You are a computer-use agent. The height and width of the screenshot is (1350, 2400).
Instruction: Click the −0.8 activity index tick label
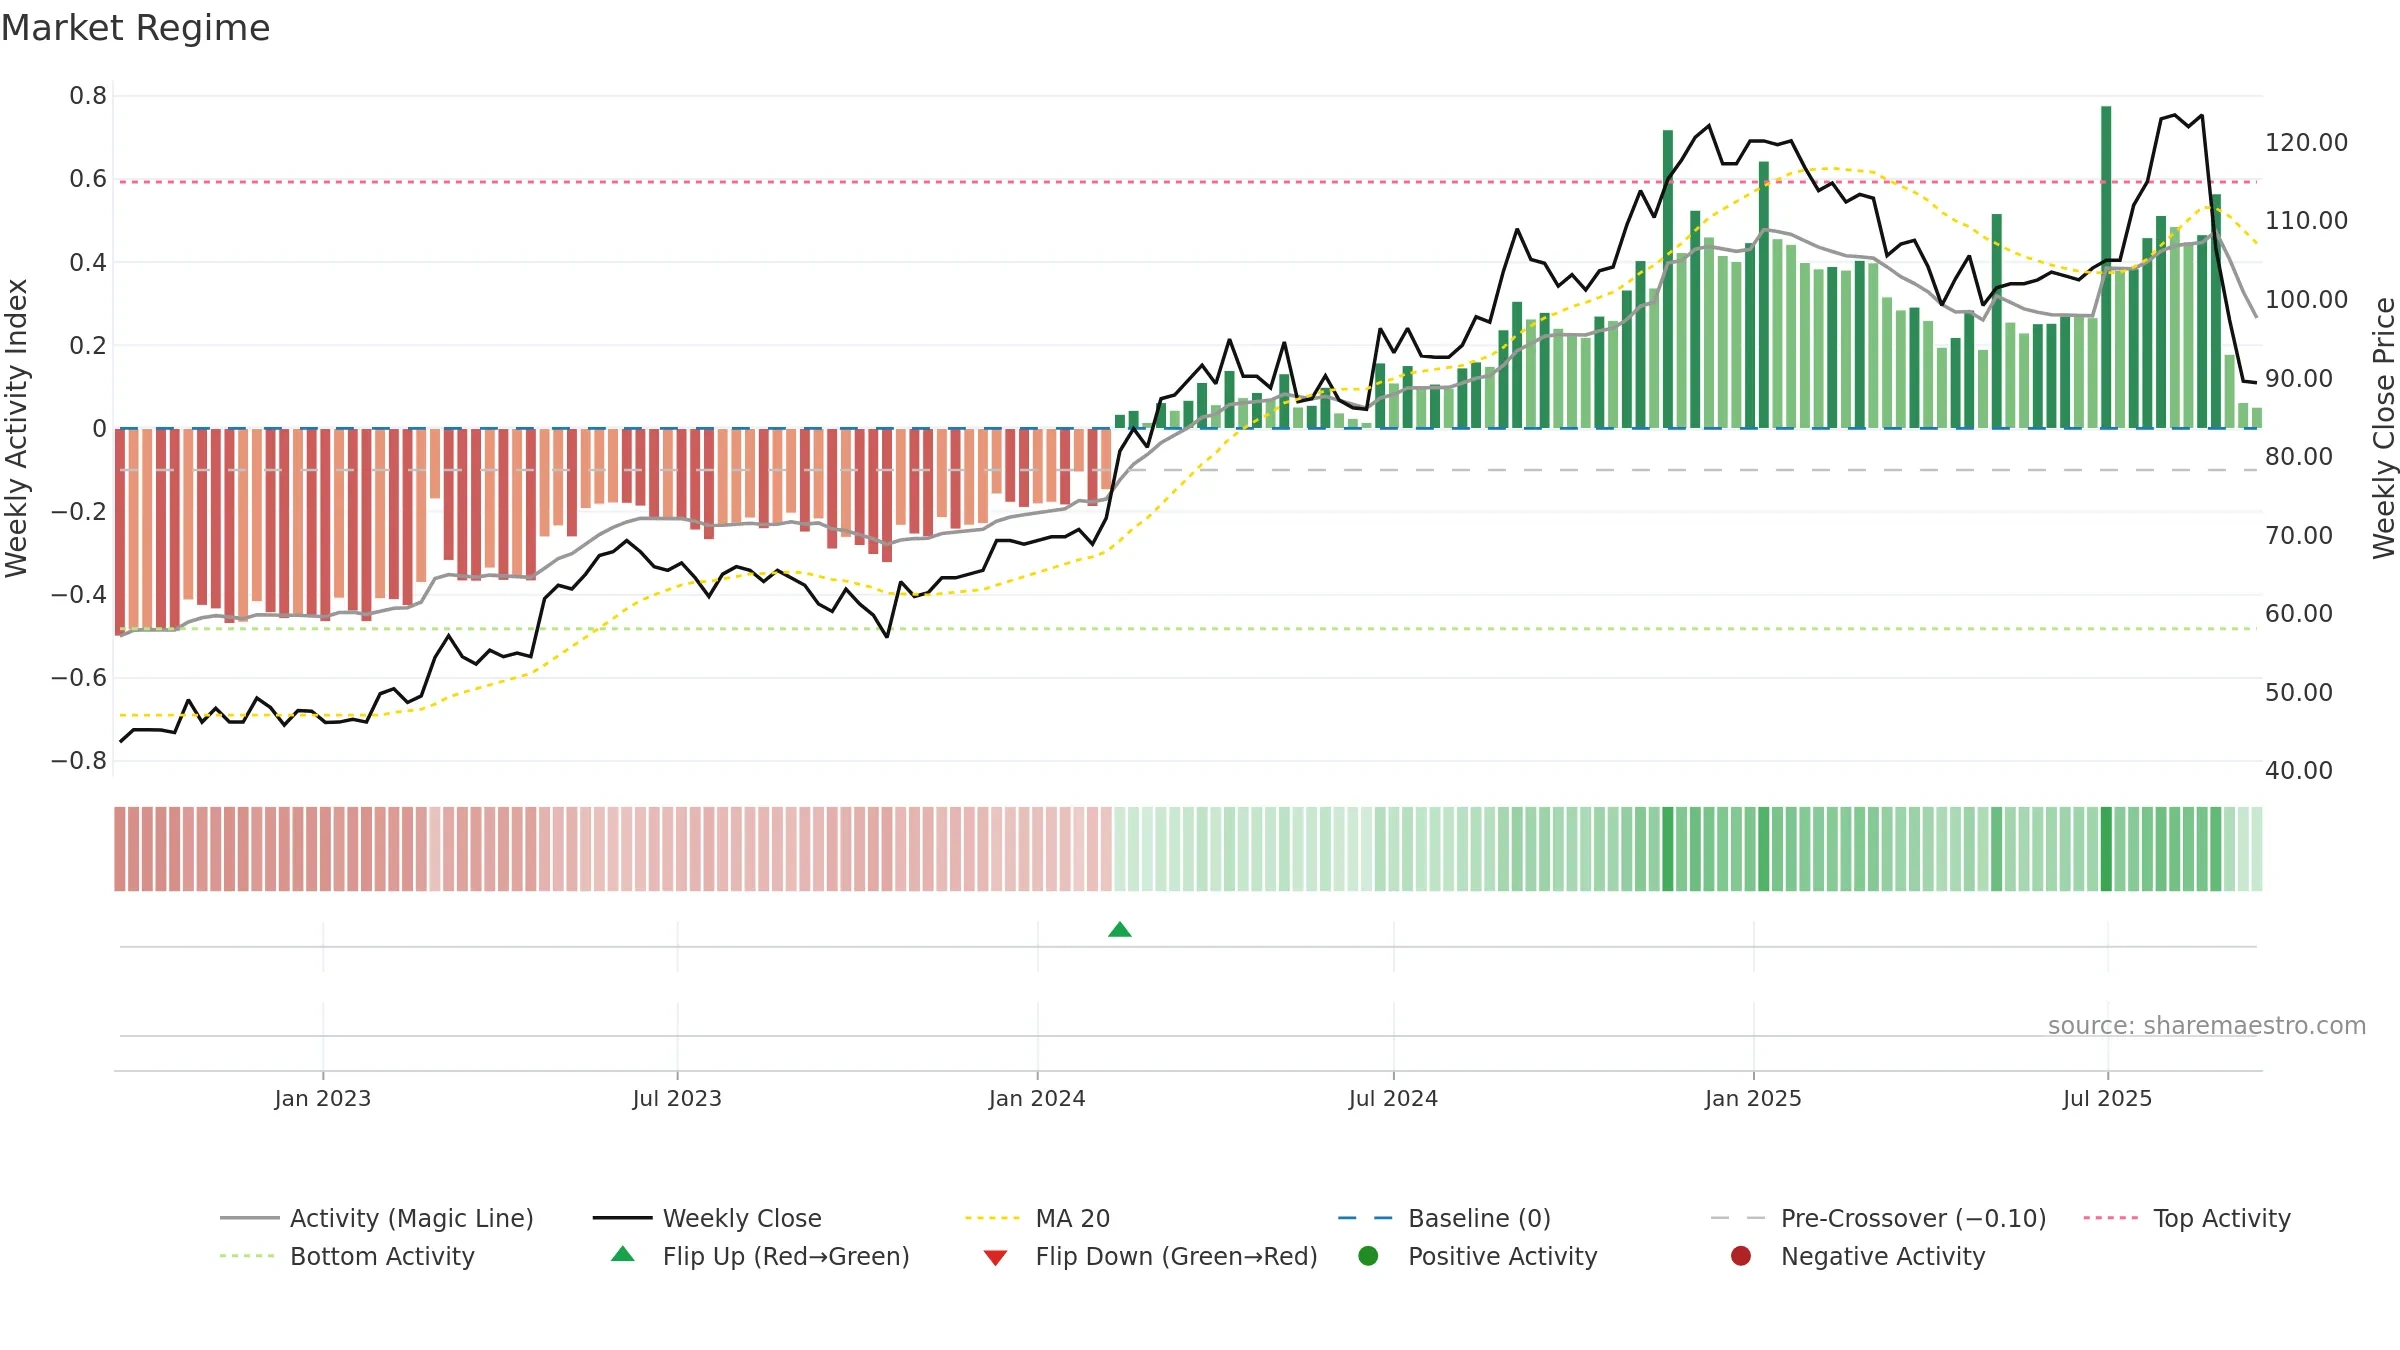point(79,760)
